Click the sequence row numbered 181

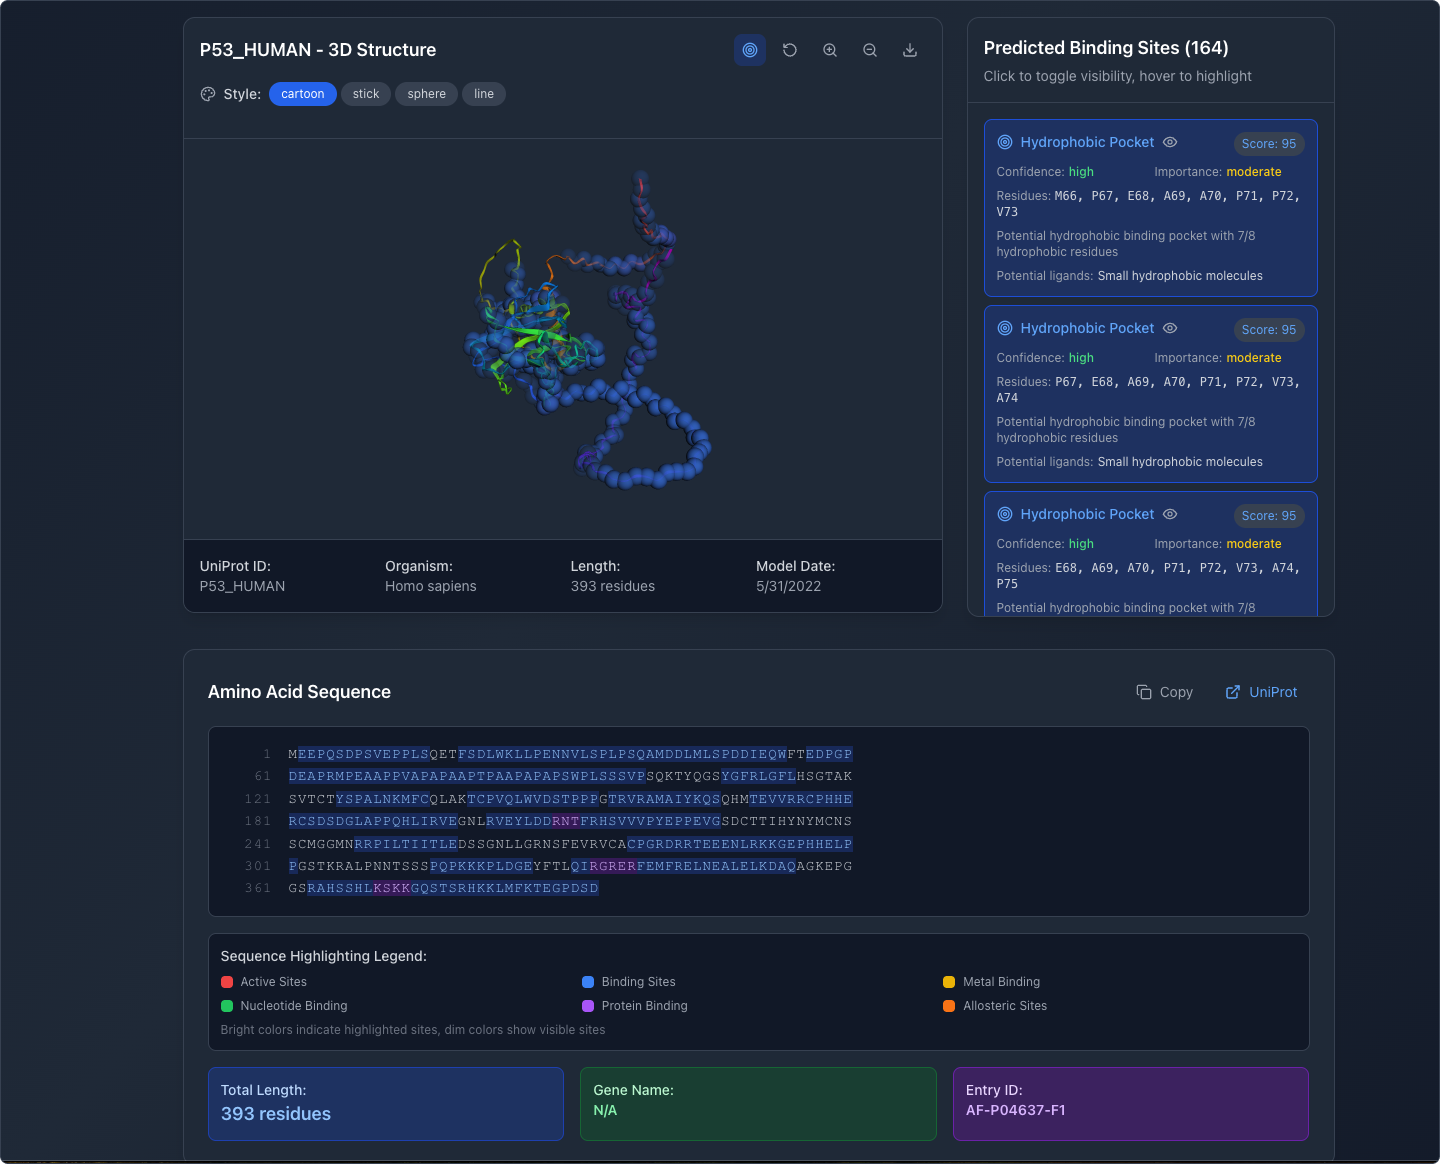click(x=570, y=821)
